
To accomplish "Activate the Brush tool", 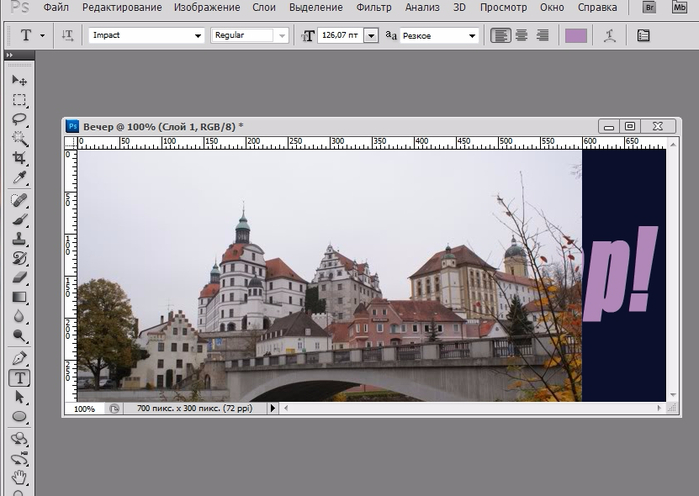I will (19, 219).
